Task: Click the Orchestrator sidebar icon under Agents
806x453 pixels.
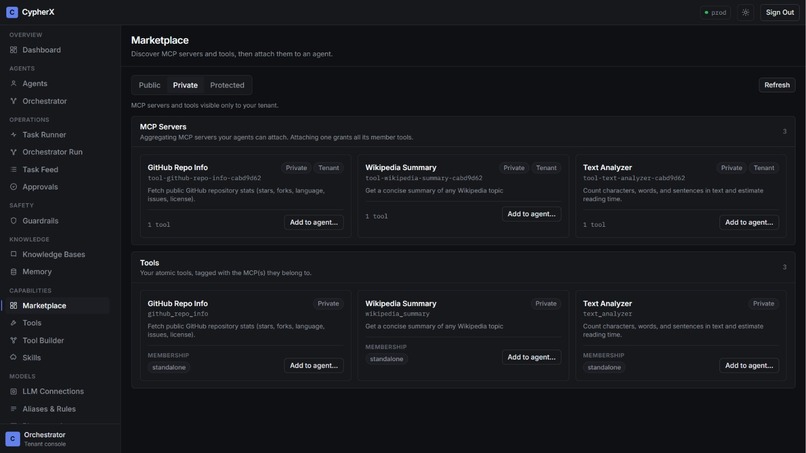Action: click(13, 101)
